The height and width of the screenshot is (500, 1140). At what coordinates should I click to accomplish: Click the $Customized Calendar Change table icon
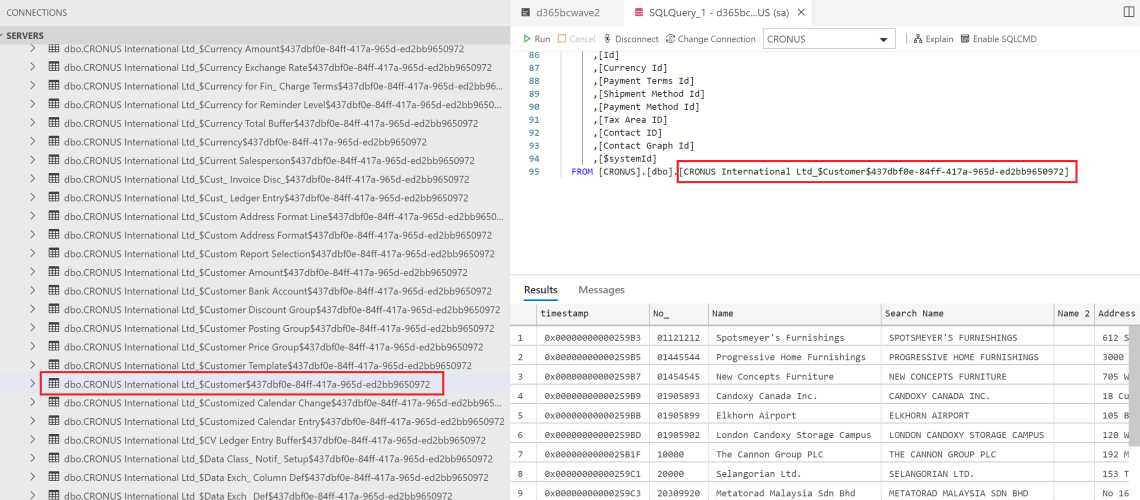53,402
